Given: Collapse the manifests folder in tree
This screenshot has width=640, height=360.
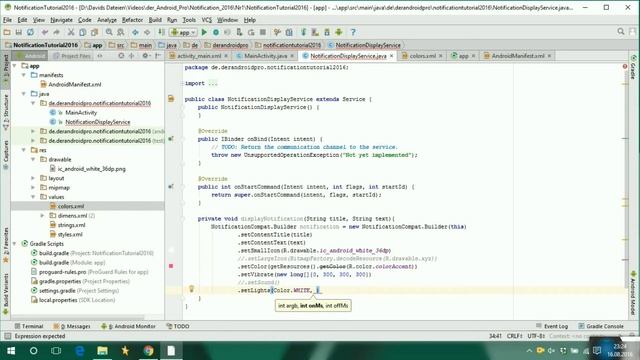Looking at the screenshot, I should [24, 75].
